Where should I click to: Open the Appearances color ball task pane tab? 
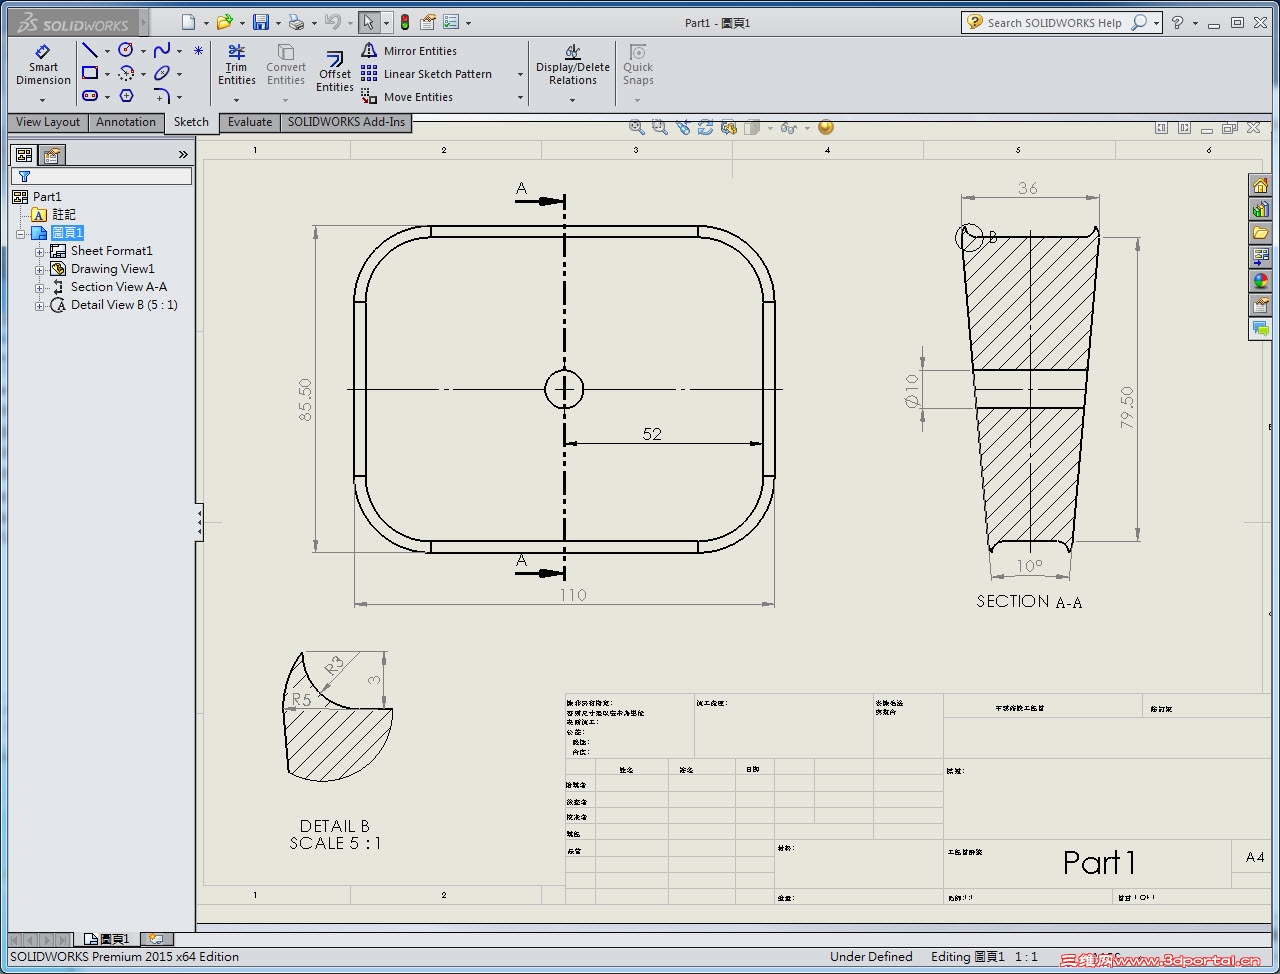tap(1260, 281)
